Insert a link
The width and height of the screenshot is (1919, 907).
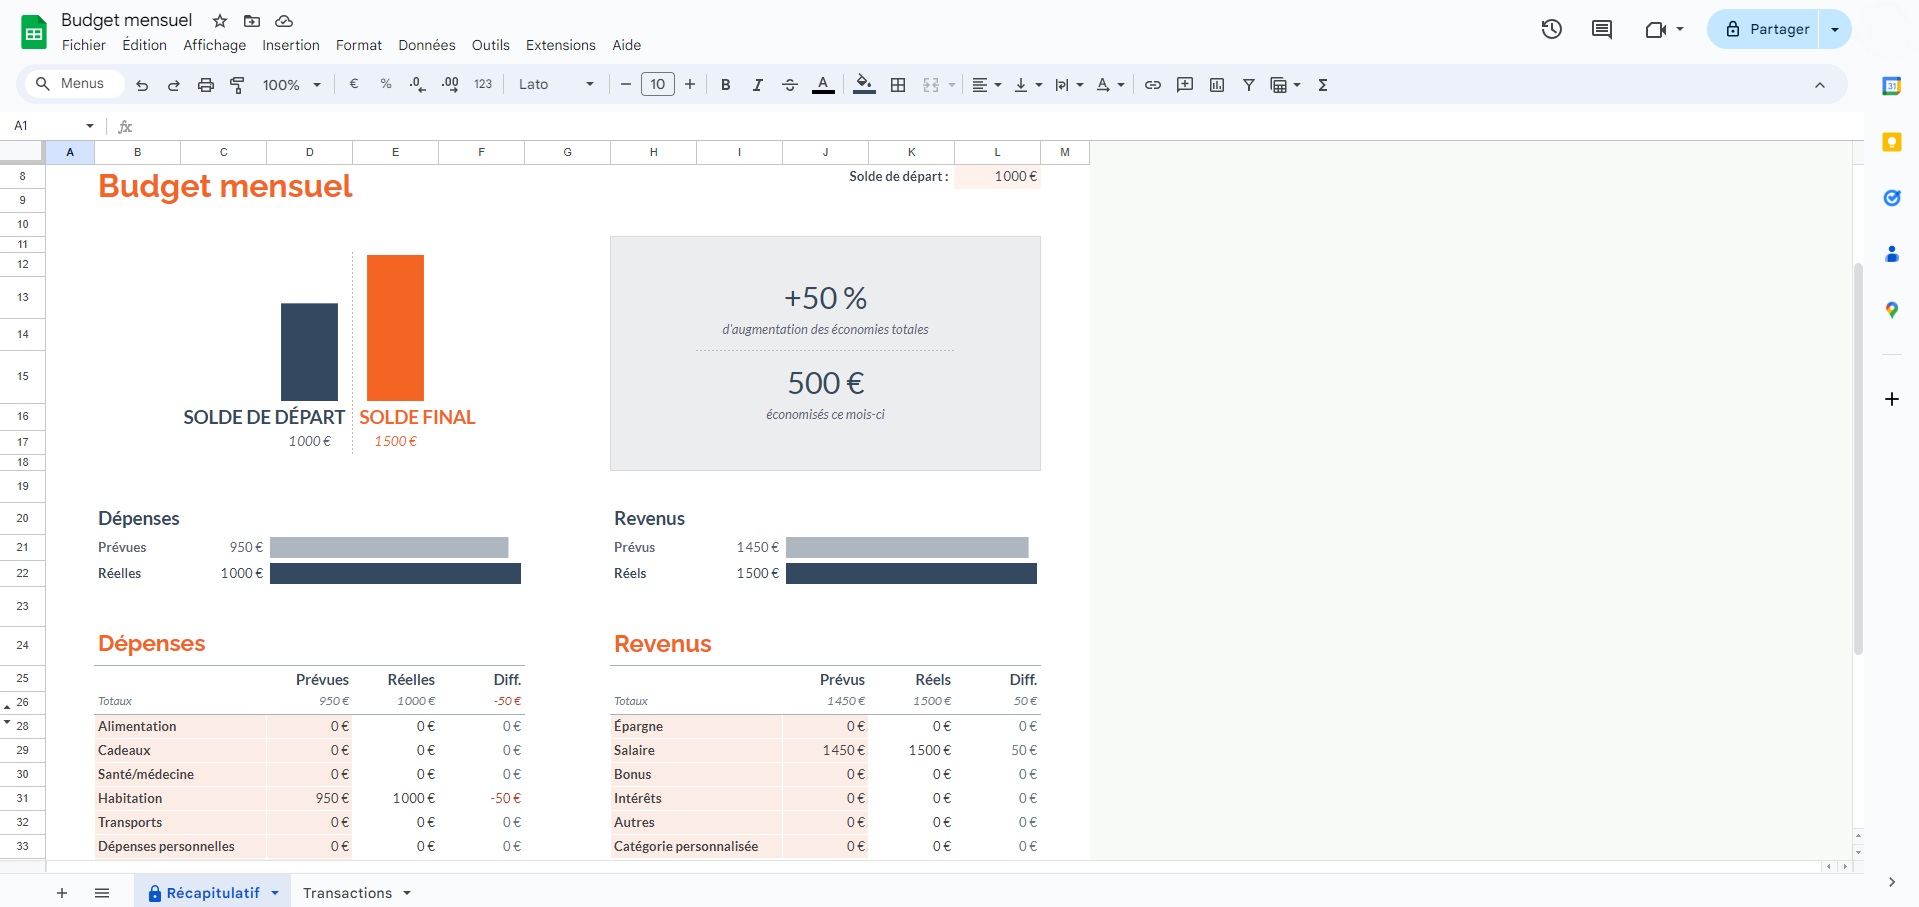click(x=1151, y=85)
